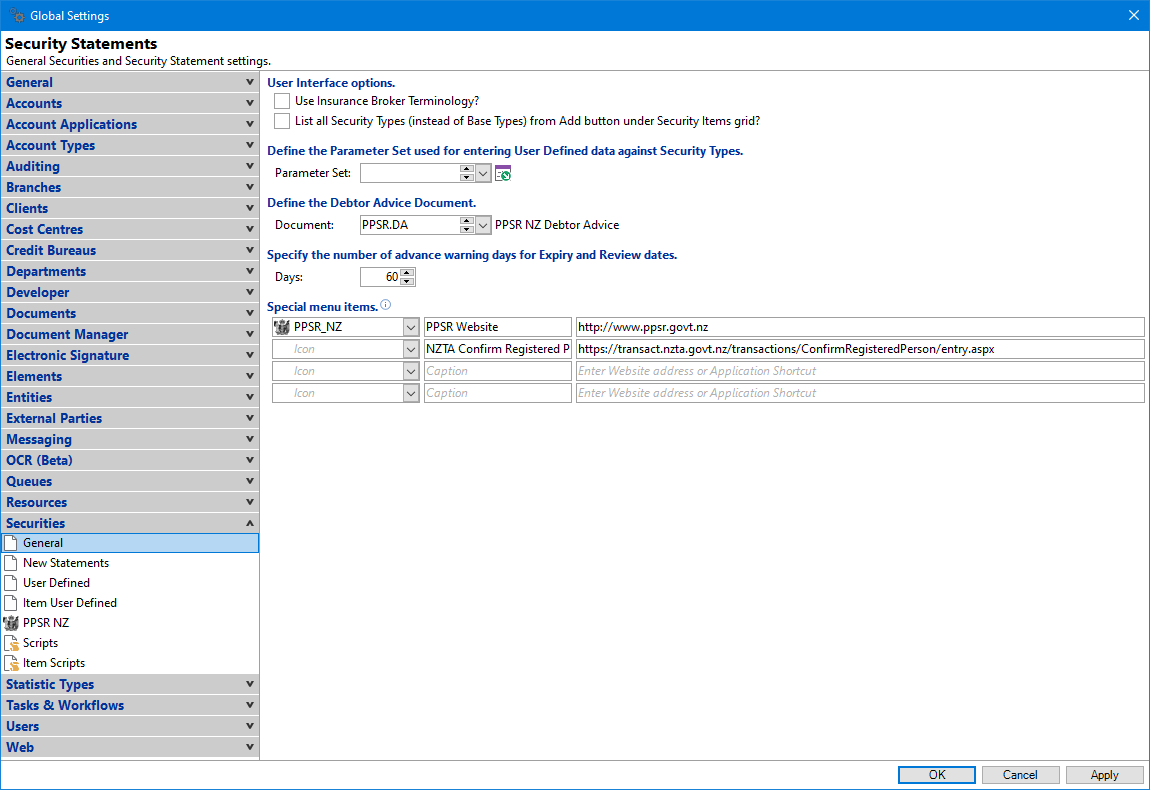Viewport: 1150px width, 790px height.
Task: Expand the Statistic Types section
Action: (130, 684)
